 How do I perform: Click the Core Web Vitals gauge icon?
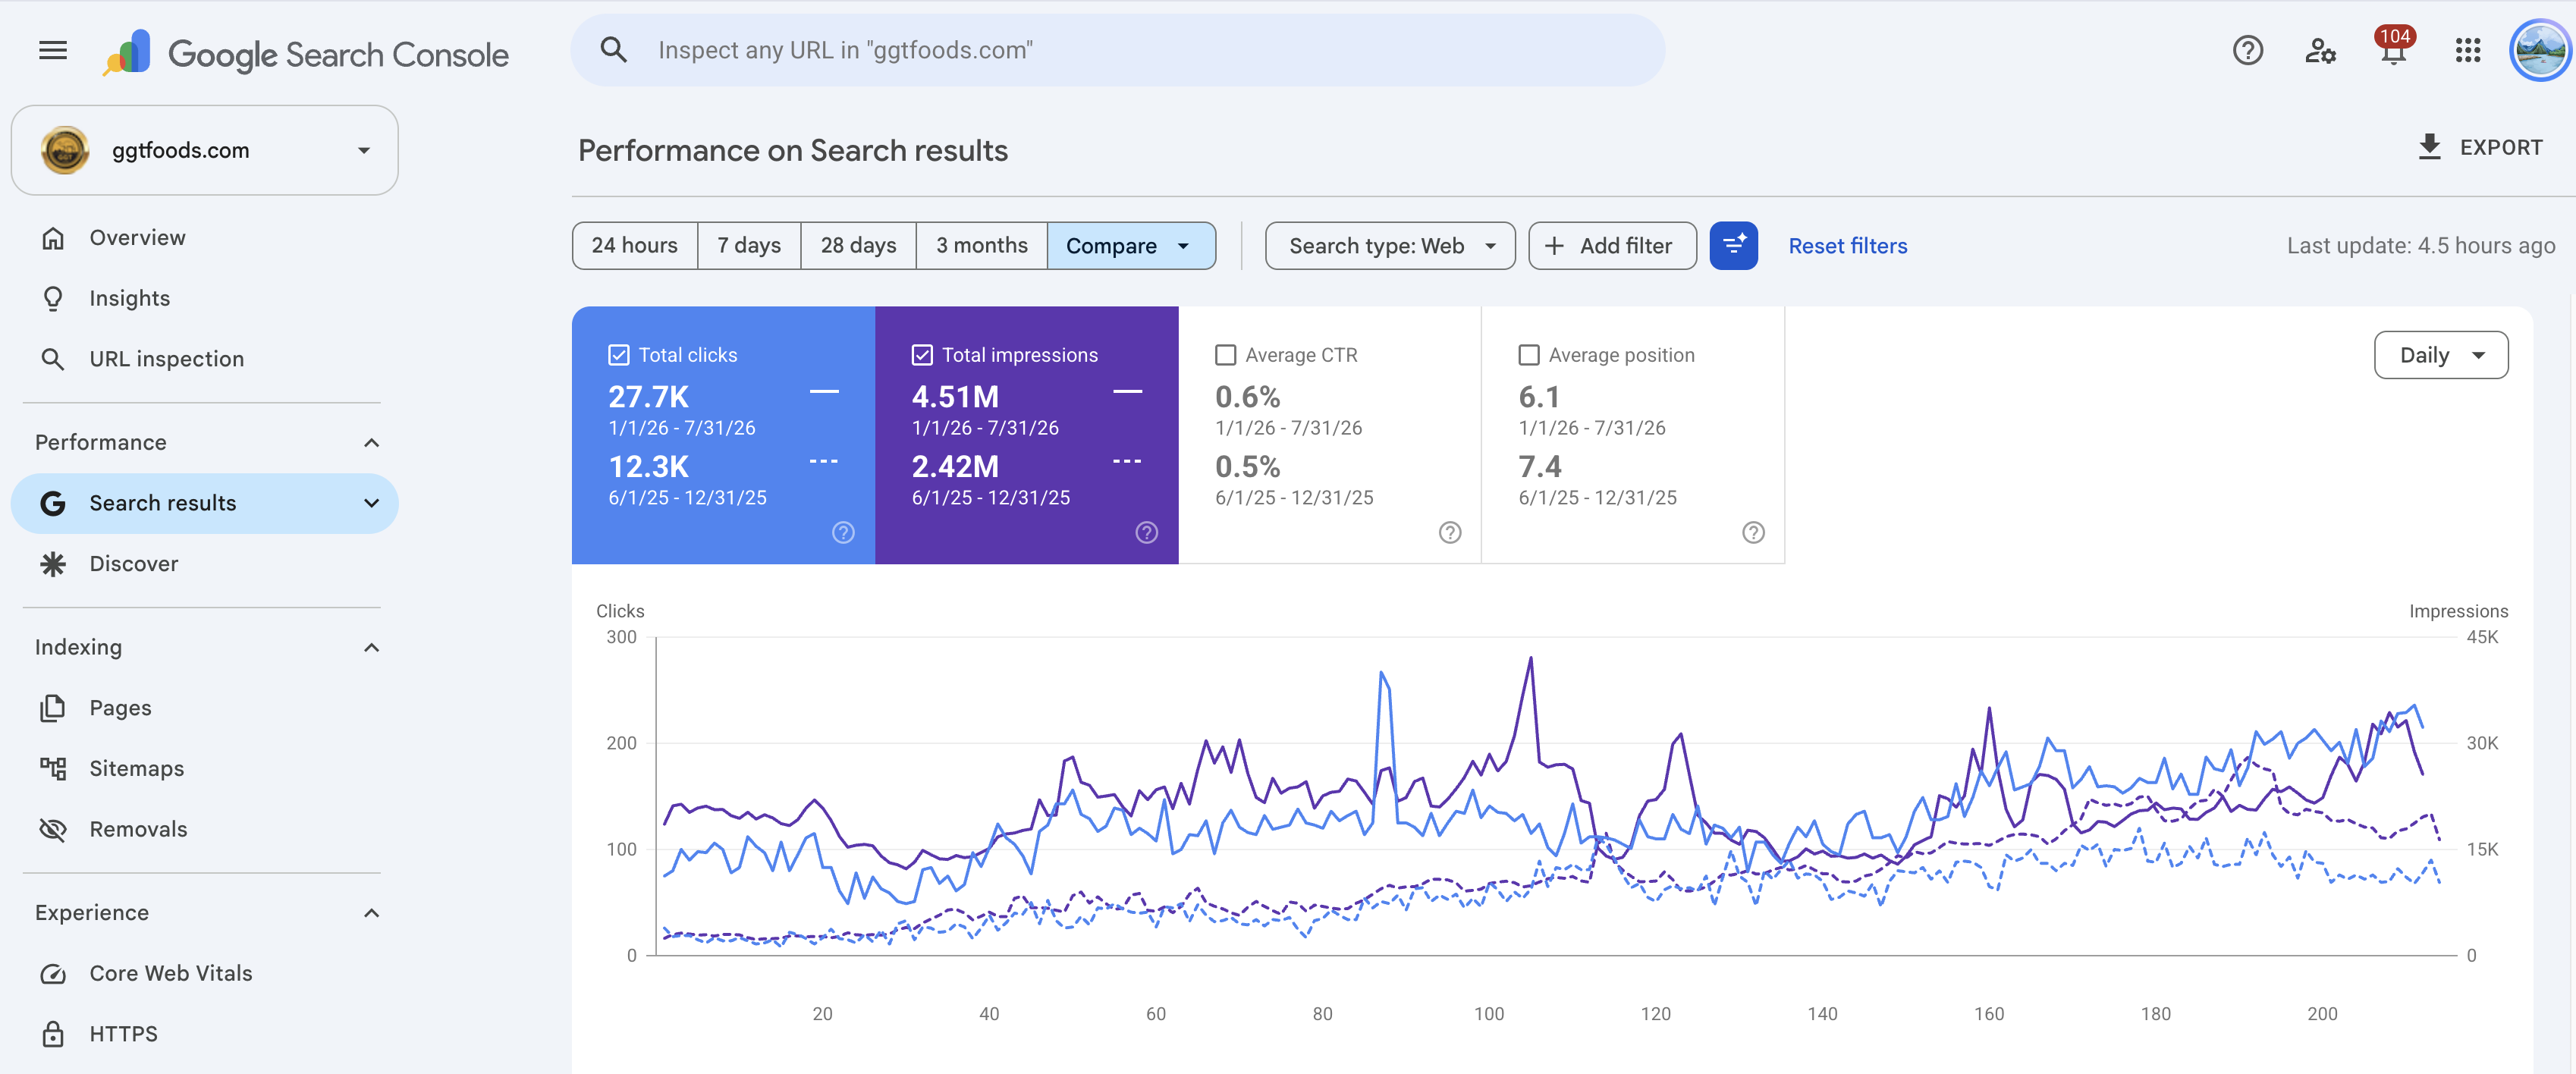(53, 974)
